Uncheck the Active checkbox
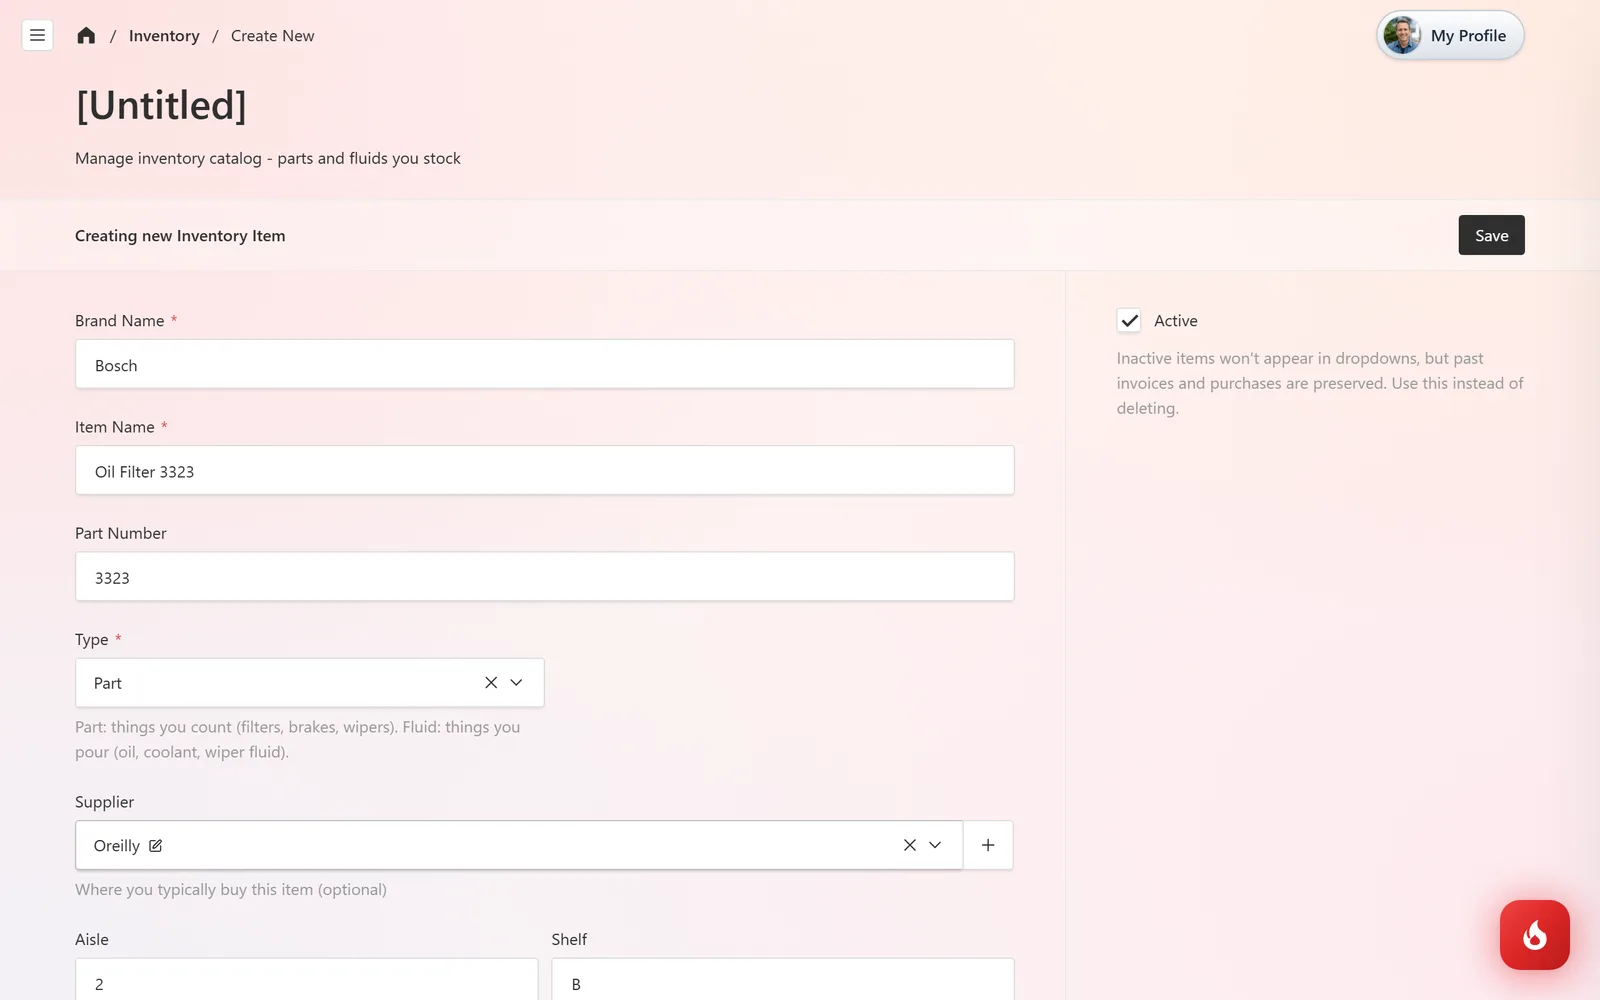 (x=1129, y=321)
